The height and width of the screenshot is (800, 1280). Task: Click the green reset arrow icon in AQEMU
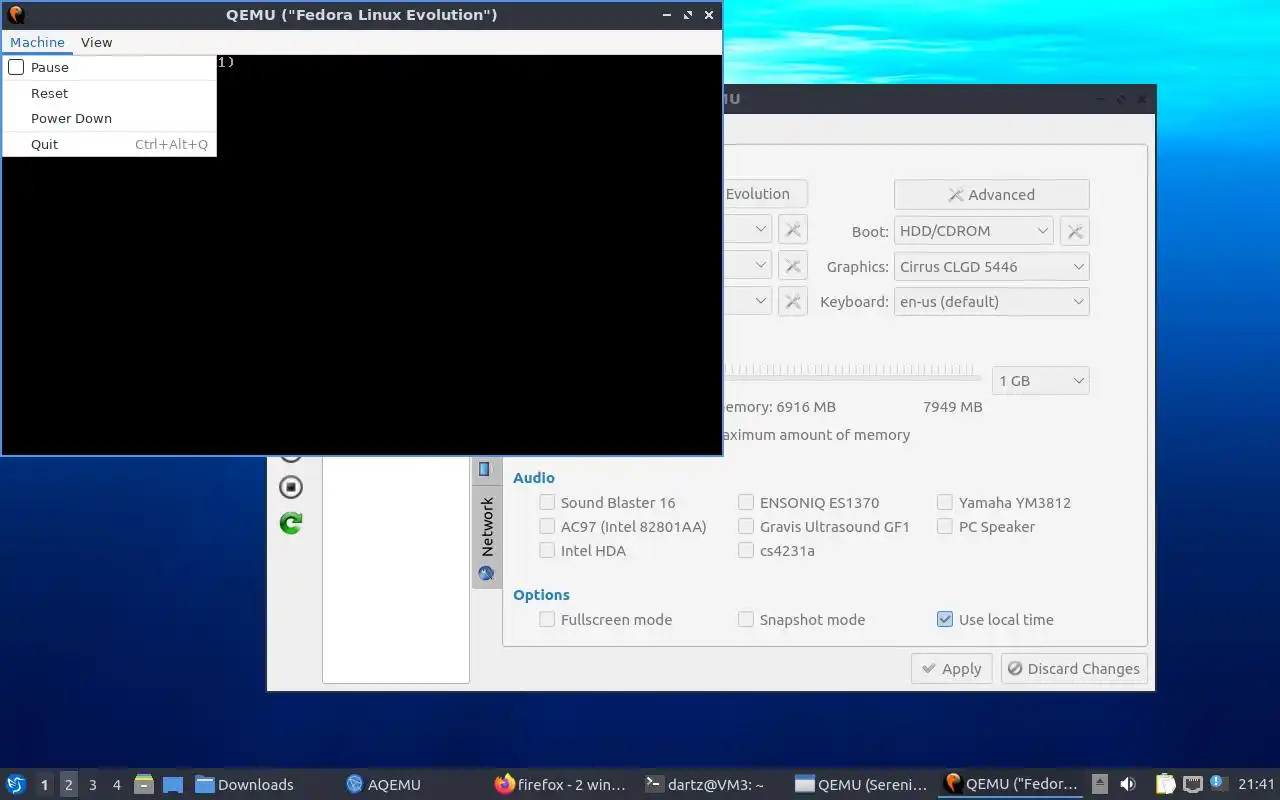tap(291, 523)
